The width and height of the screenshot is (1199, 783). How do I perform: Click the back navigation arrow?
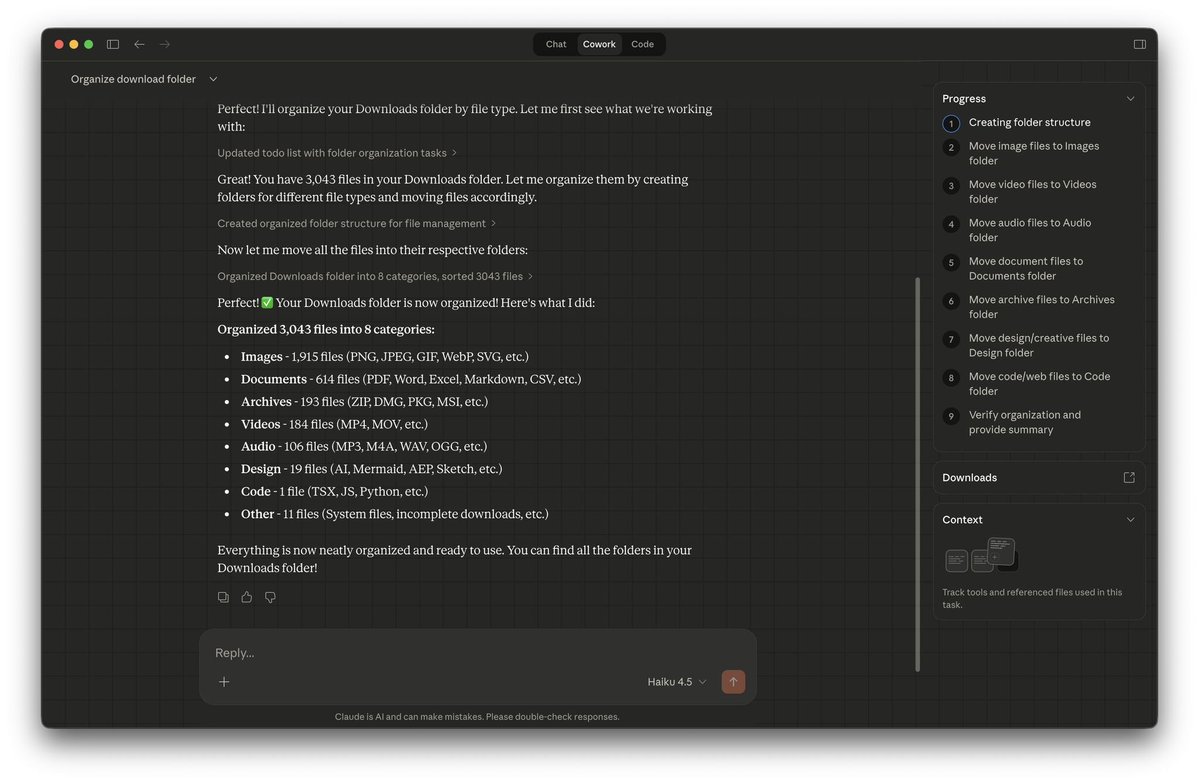point(139,44)
